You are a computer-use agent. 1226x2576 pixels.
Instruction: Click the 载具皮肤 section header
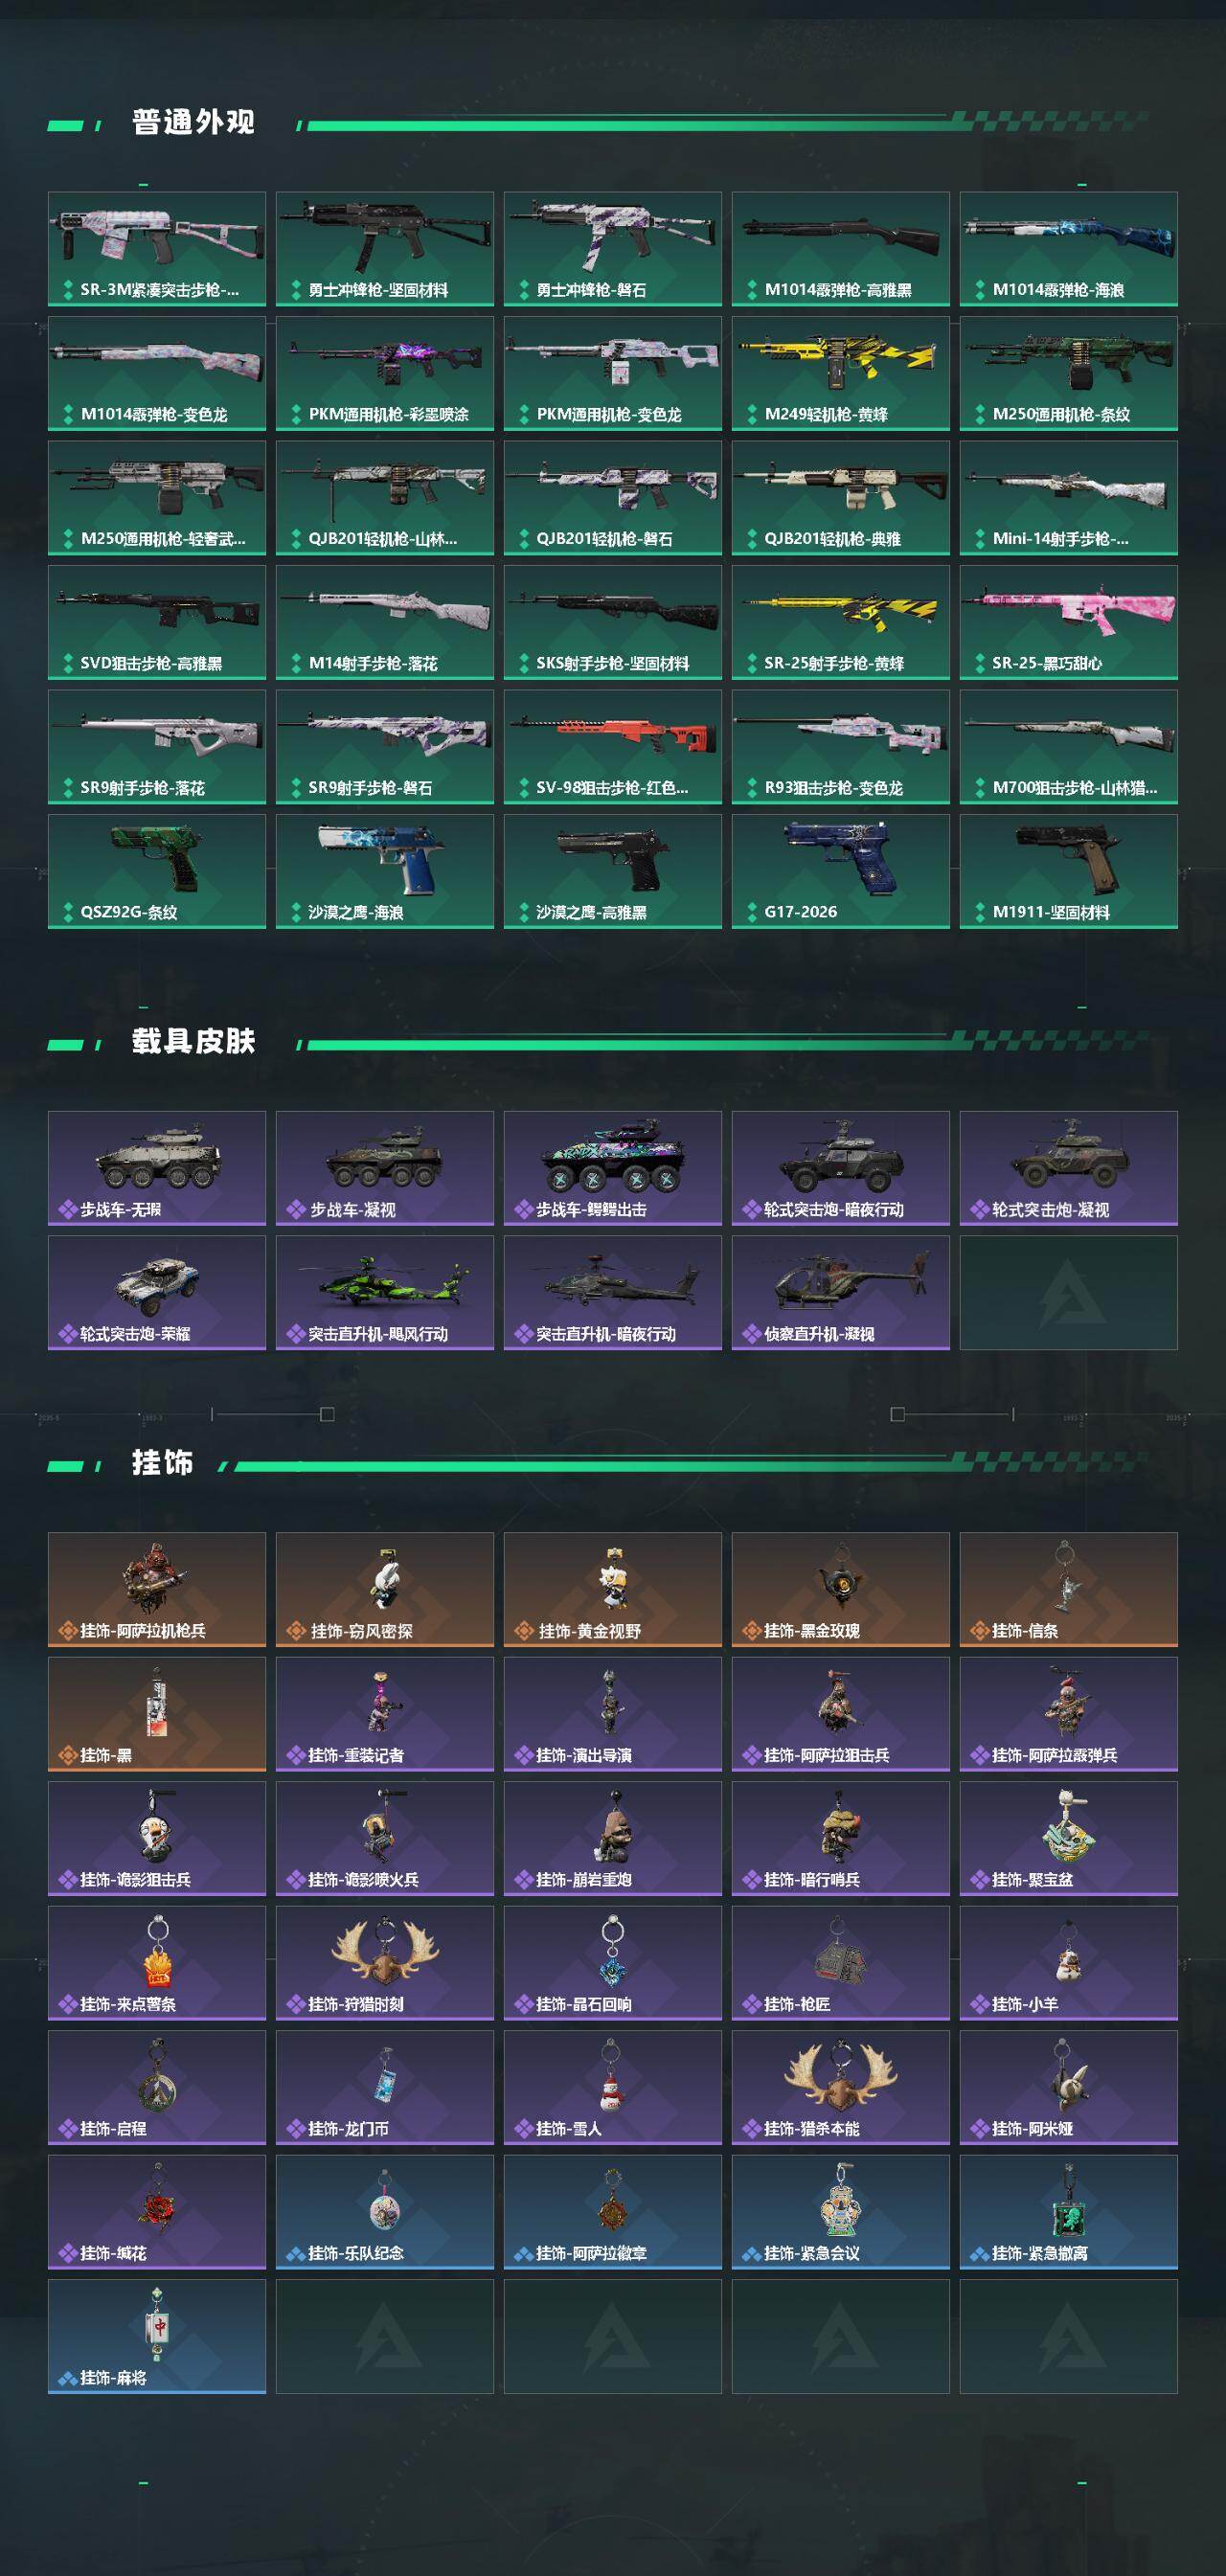click(x=193, y=1041)
